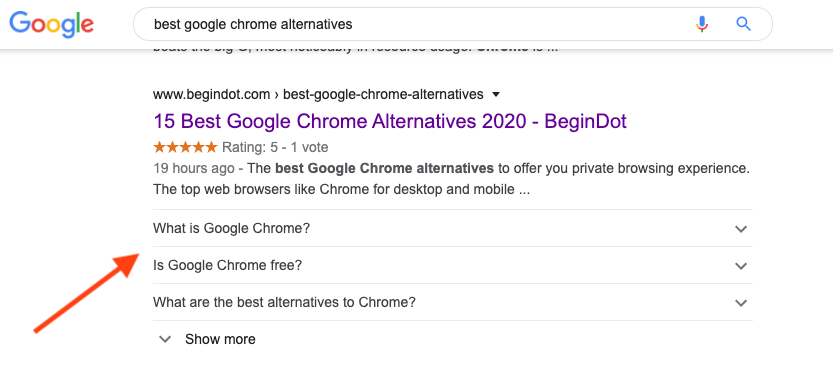Click the Google logo

(52, 24)
